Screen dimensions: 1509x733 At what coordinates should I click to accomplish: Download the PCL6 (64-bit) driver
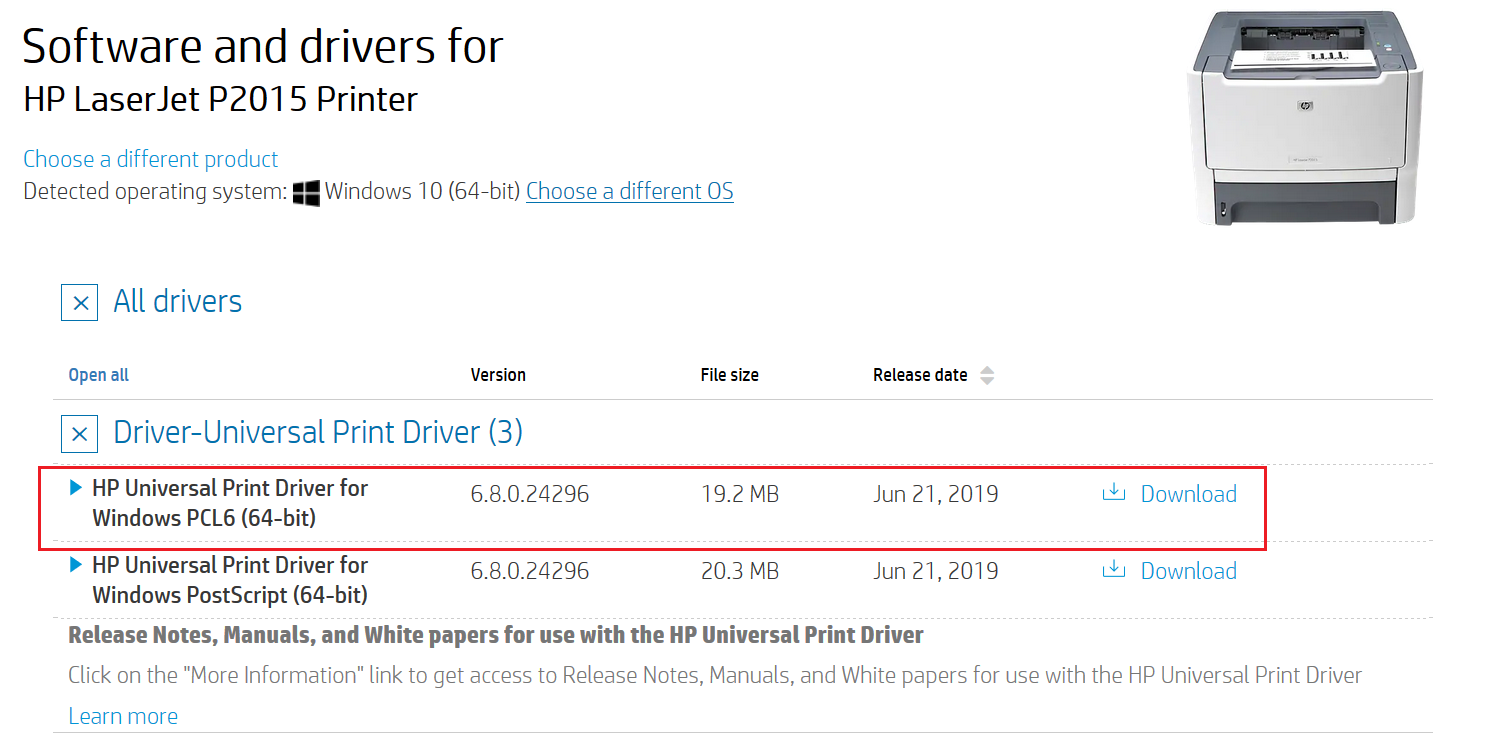(1189, 494)
